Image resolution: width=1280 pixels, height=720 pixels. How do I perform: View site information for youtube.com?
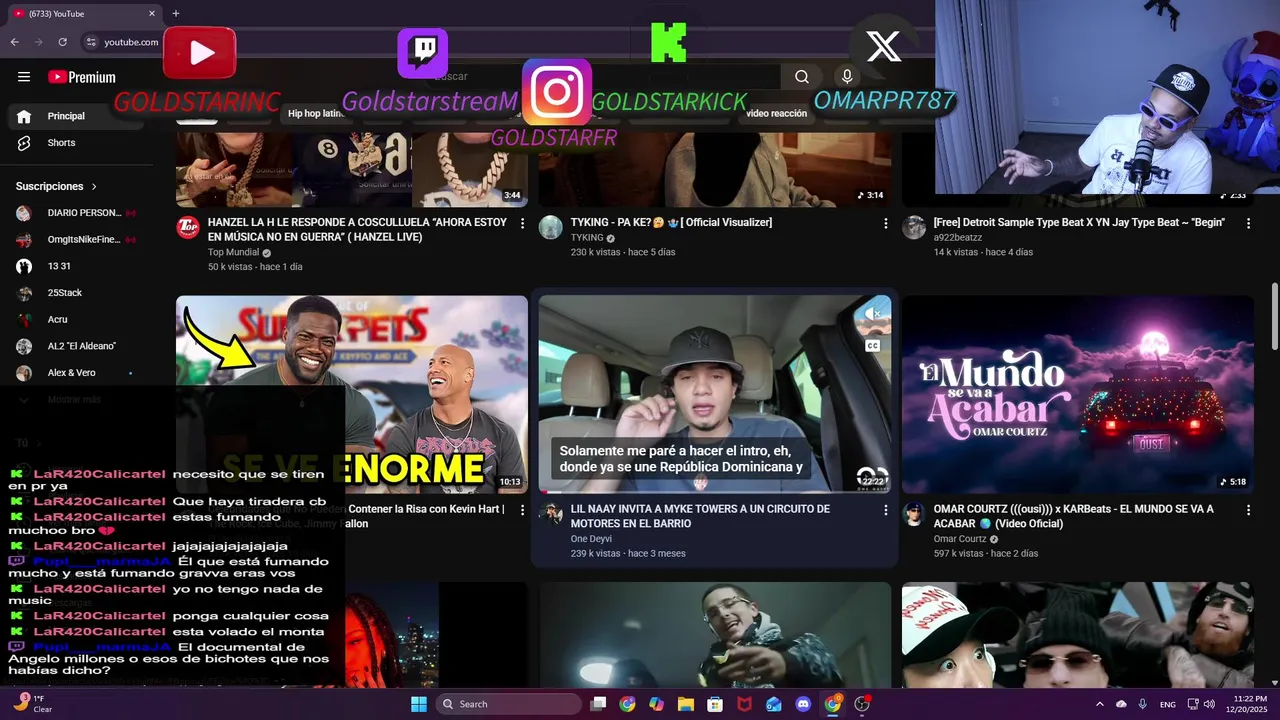[x=91, y=42]
